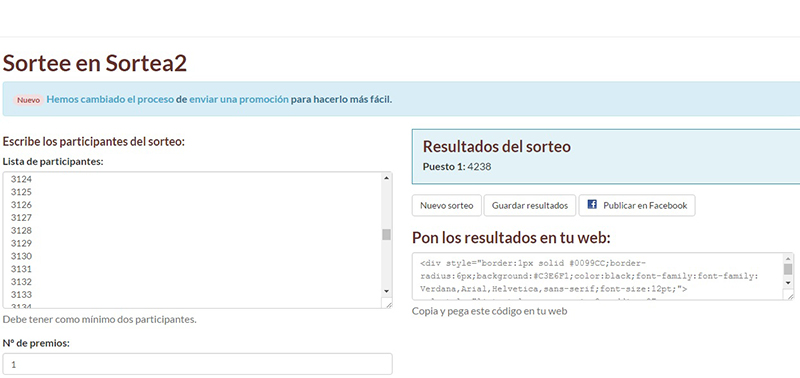Click the Nuevo sorteo button

click(446, 206)
